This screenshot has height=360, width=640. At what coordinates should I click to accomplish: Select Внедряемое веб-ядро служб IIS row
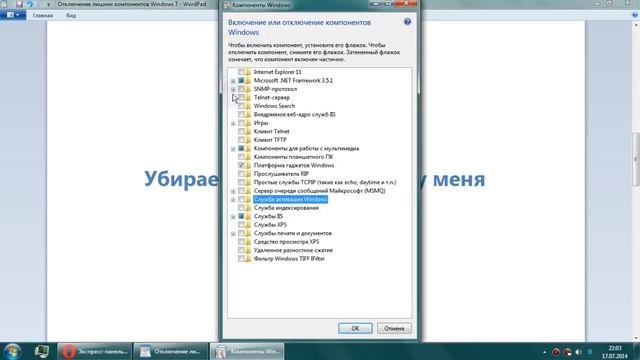294,114
